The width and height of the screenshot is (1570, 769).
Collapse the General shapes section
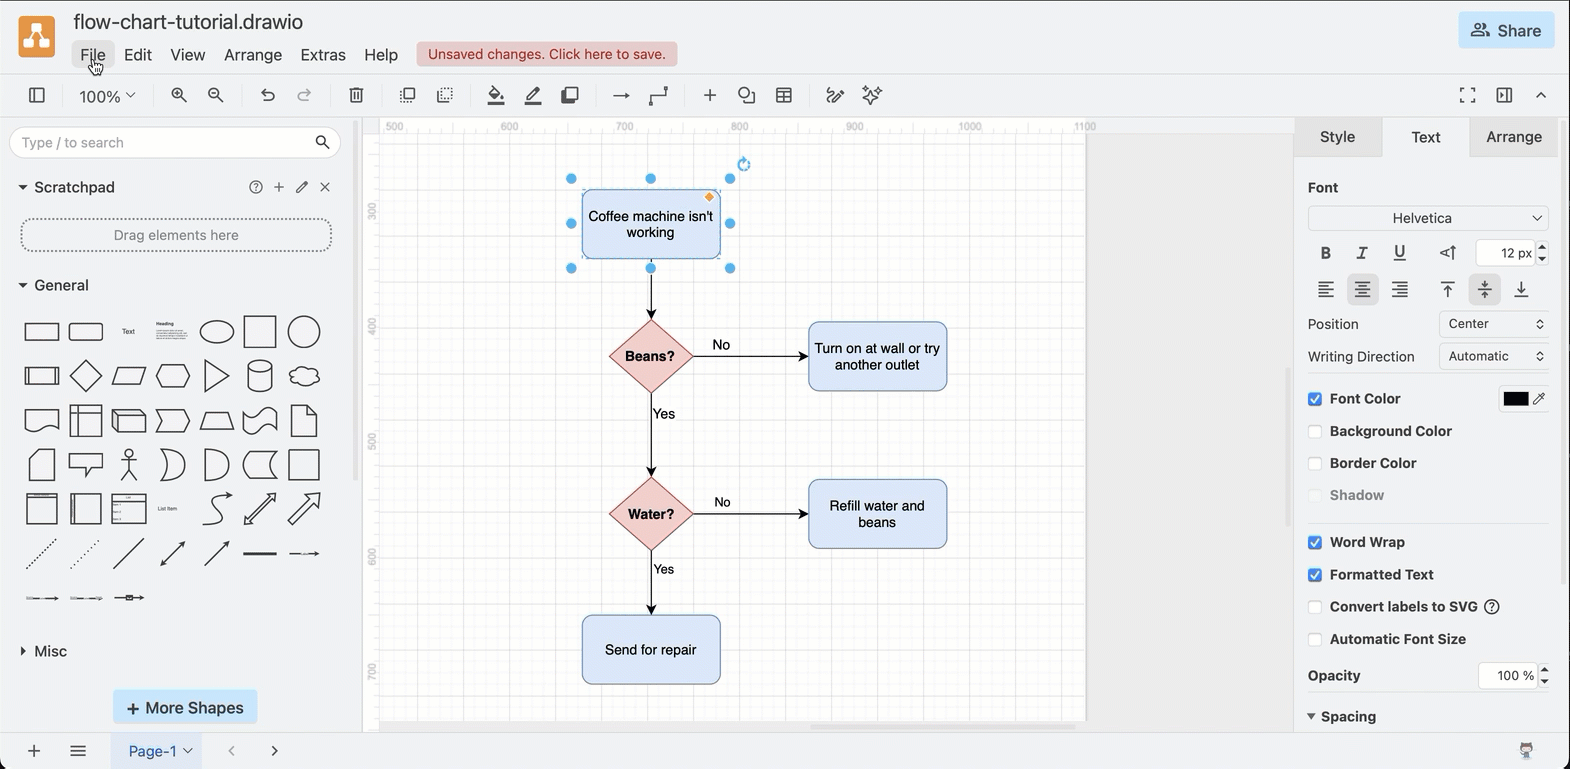23,285
